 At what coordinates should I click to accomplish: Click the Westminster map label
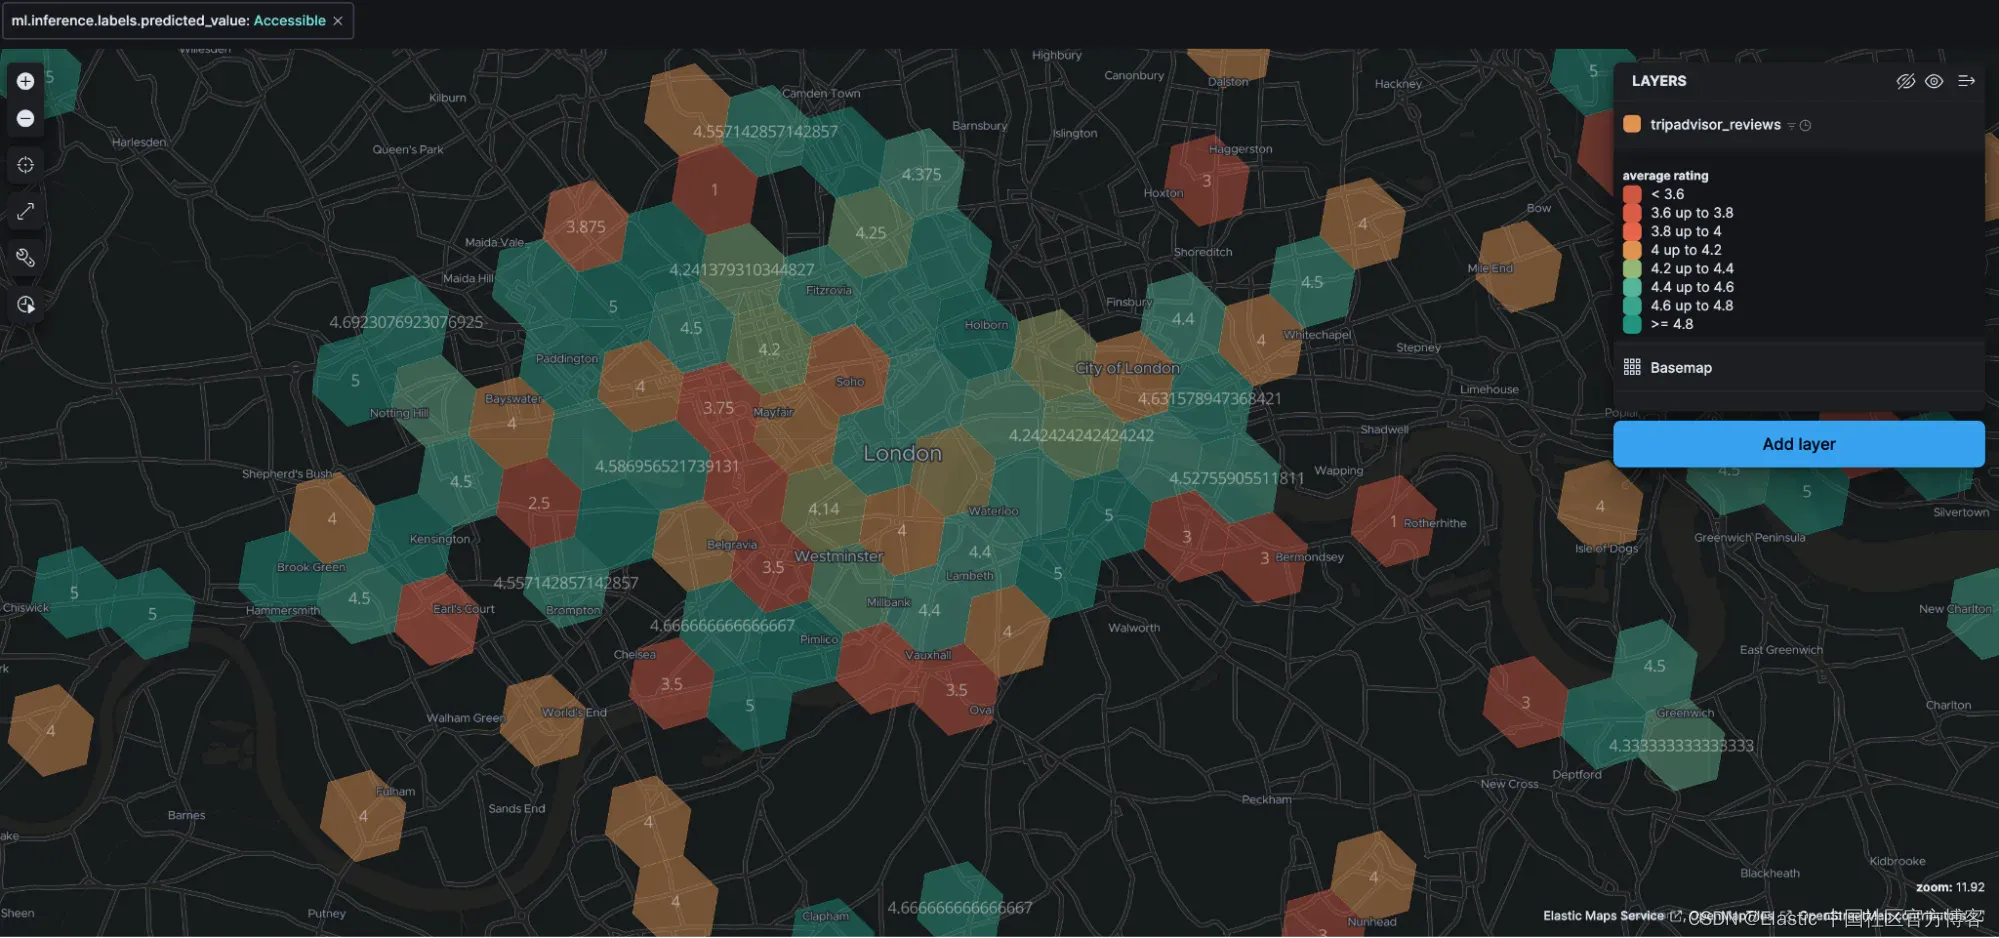[838, 556]
